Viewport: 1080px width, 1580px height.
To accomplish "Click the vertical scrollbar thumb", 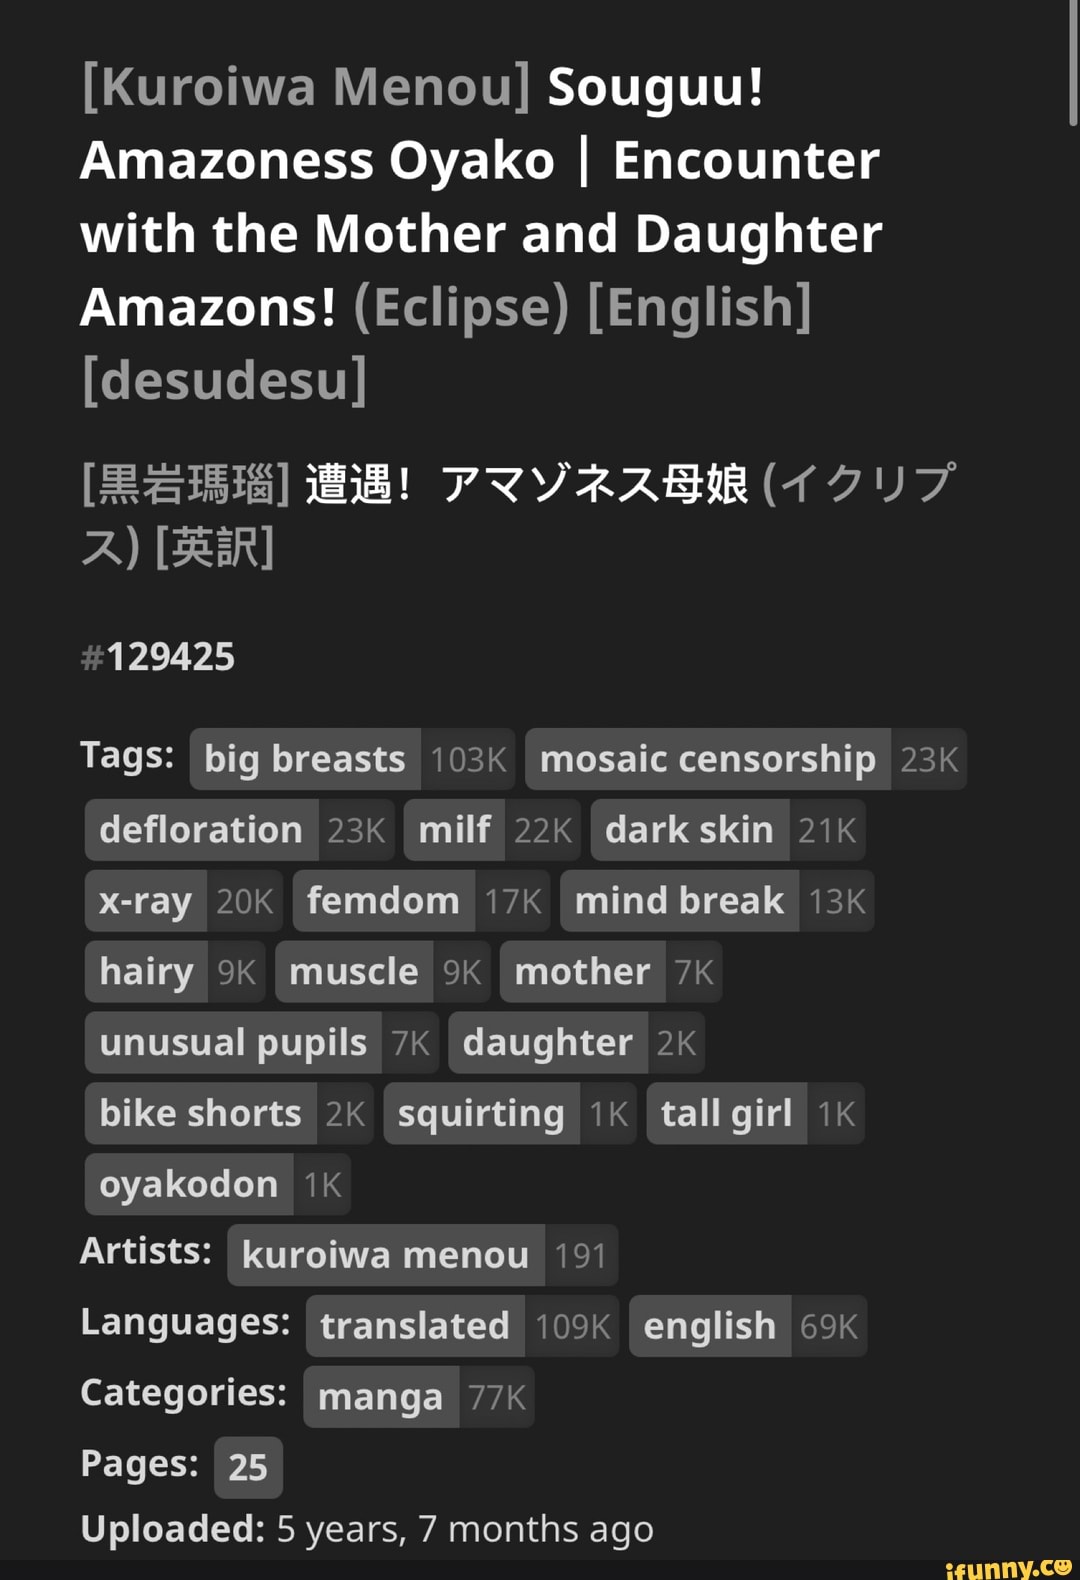I will (1073, 62).
